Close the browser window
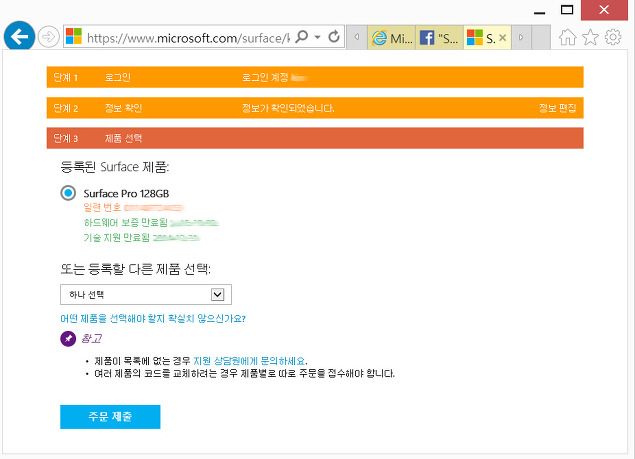The height and width of the screenshot is (459, 635). [x=604, y=10]
